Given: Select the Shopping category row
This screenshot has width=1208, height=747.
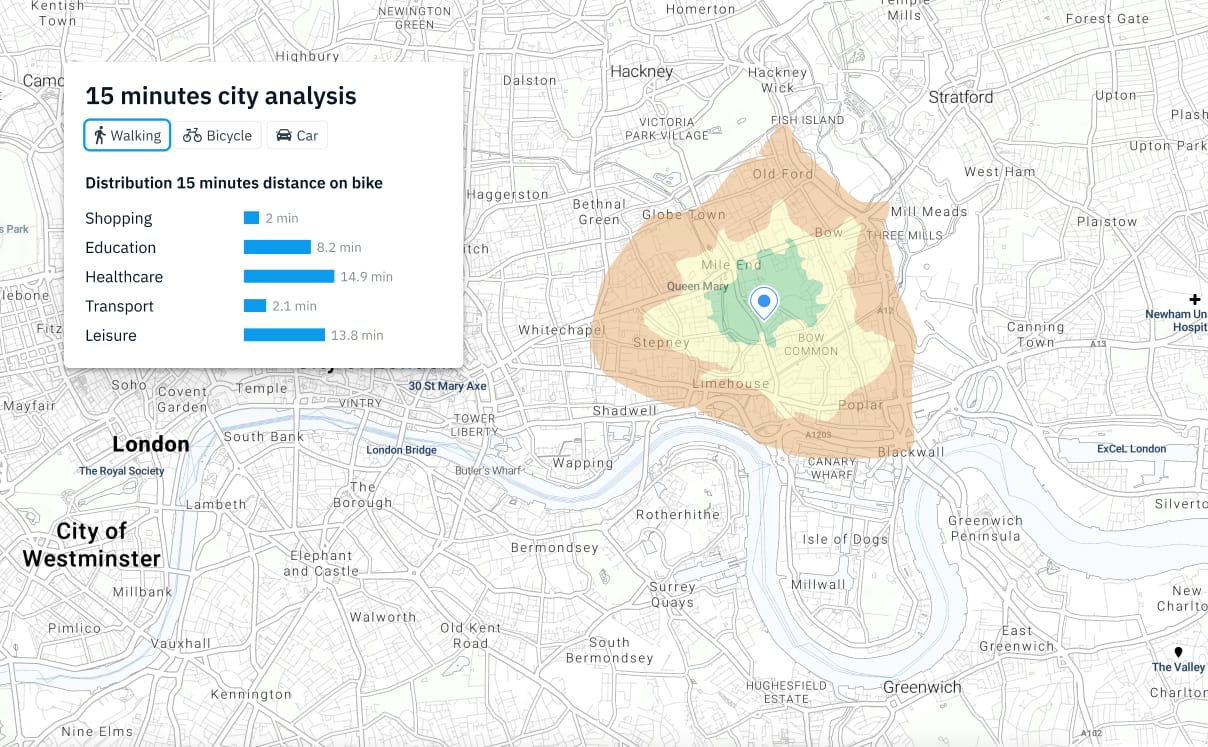Looking at the screenshot, I should pyautogui.click(x=264, y=218).
